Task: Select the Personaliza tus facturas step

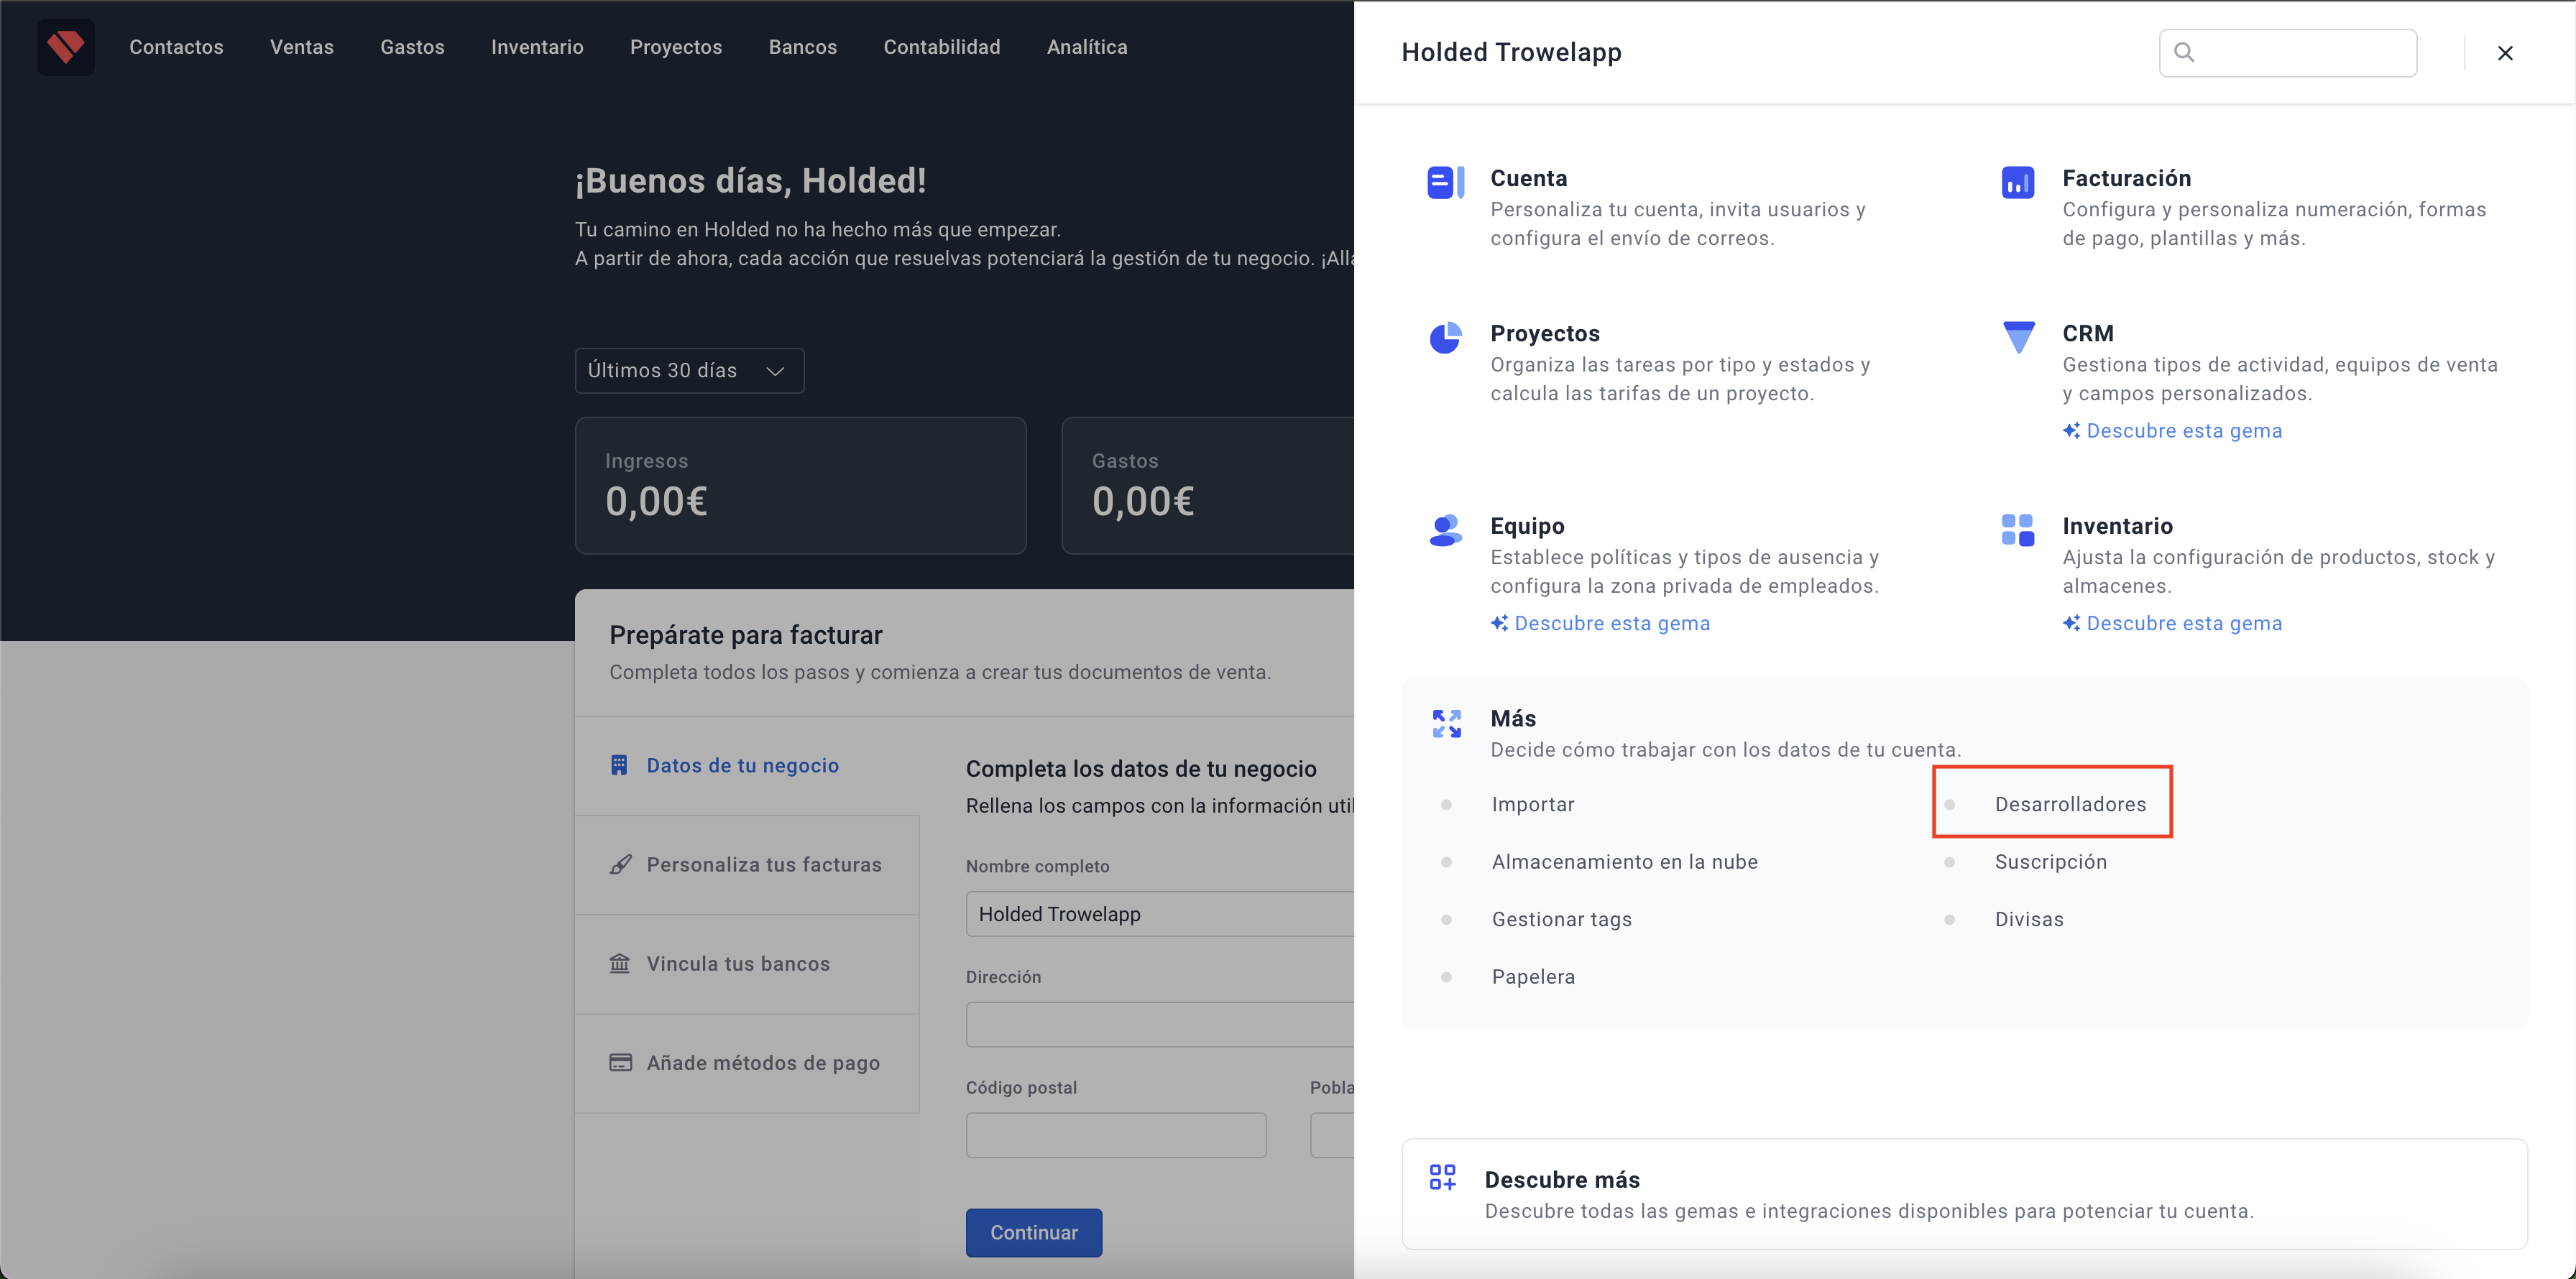Action: click(763, 864)
